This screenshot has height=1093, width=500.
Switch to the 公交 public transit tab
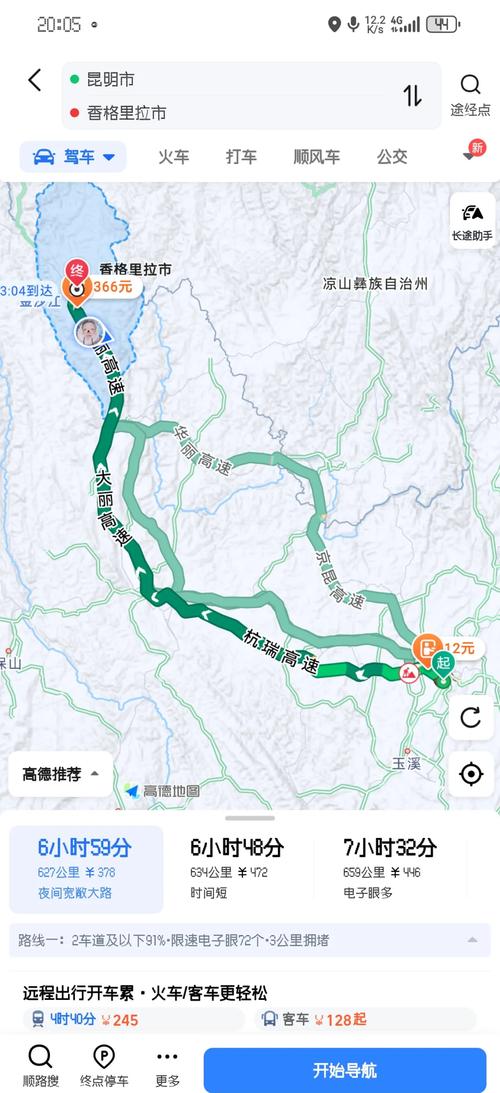click(392, 157)
